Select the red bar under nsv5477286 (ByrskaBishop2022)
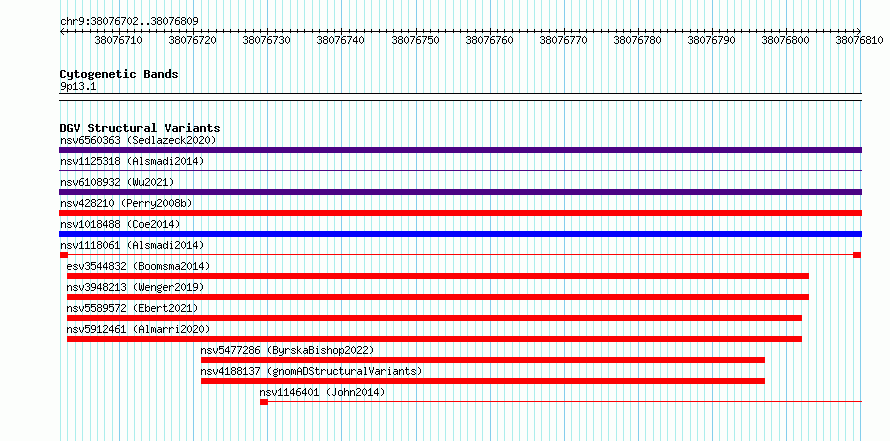Viewport: 890px width, 441px height. pyautogui.click(x=483, y=360)
